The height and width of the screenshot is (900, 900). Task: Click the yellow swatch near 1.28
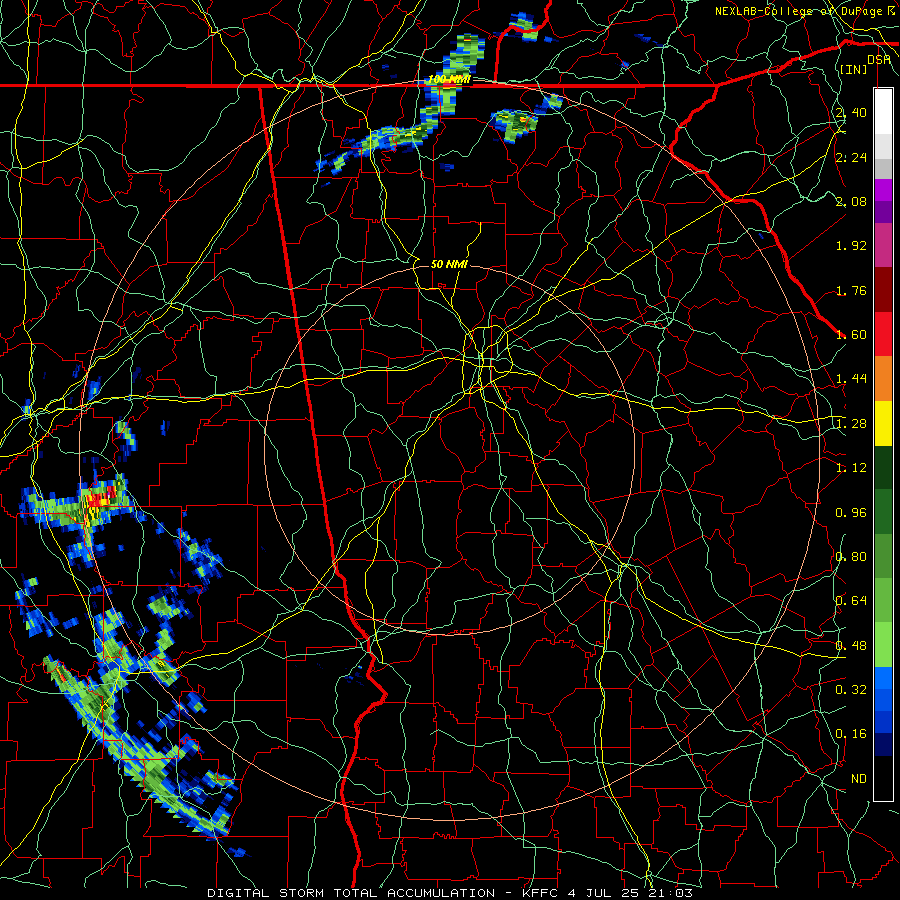pyautogui.click(x=883, y=423)
